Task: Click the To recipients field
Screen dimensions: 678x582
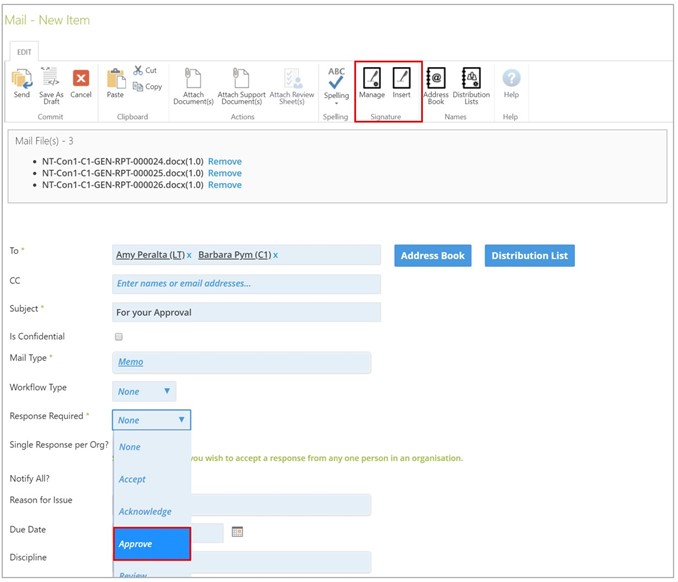Action: [246, 255]
